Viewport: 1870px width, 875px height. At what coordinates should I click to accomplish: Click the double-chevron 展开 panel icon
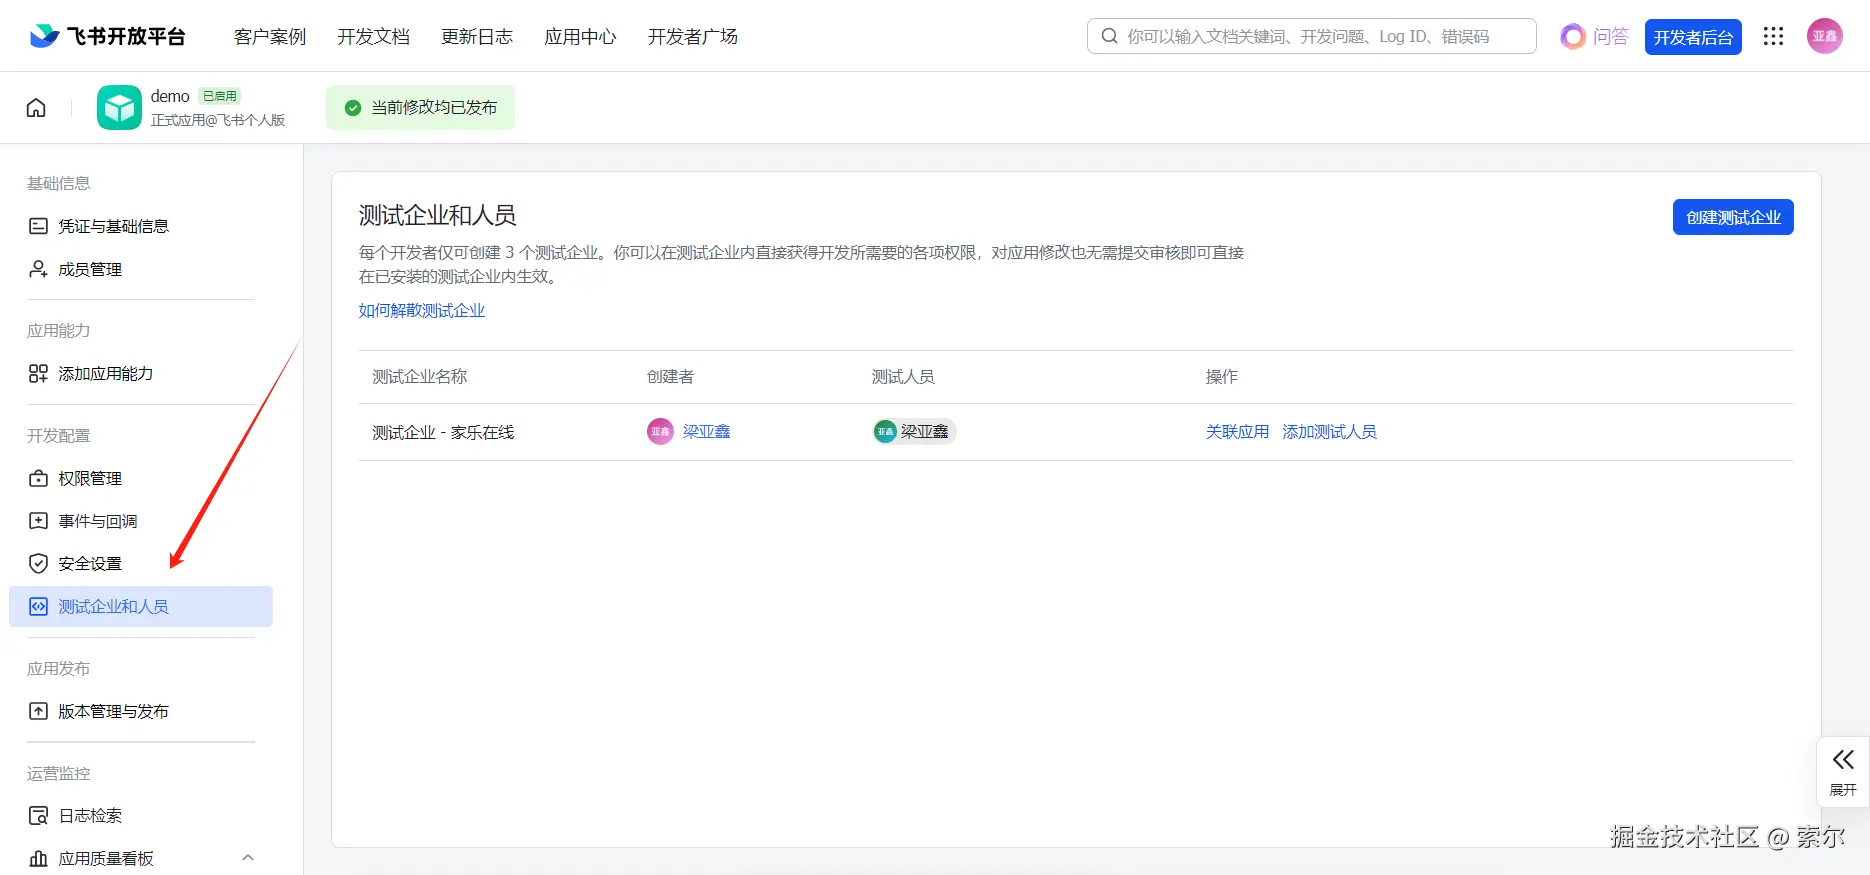(x=1843, y=759)
